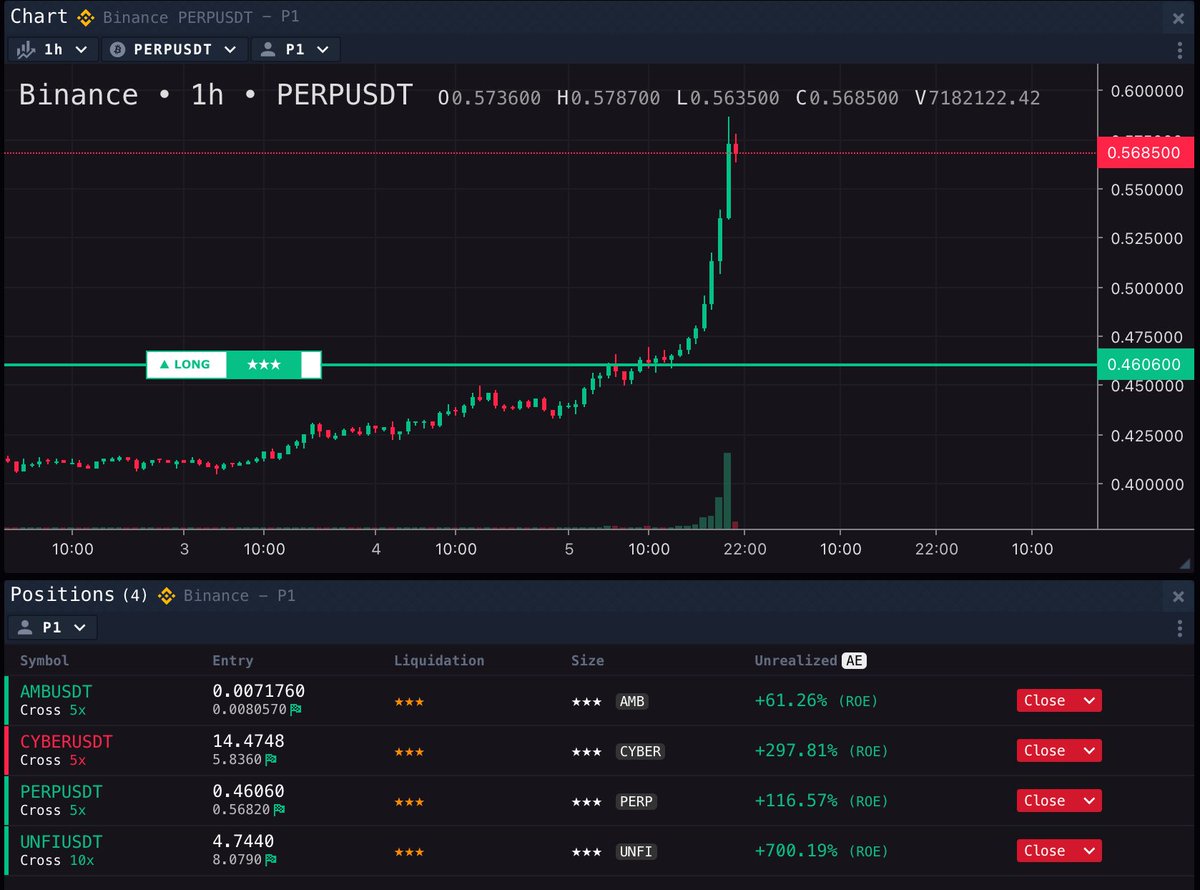Close the Chart panel
Screen dimensions: 1200x890
(x=1178, y=18)
